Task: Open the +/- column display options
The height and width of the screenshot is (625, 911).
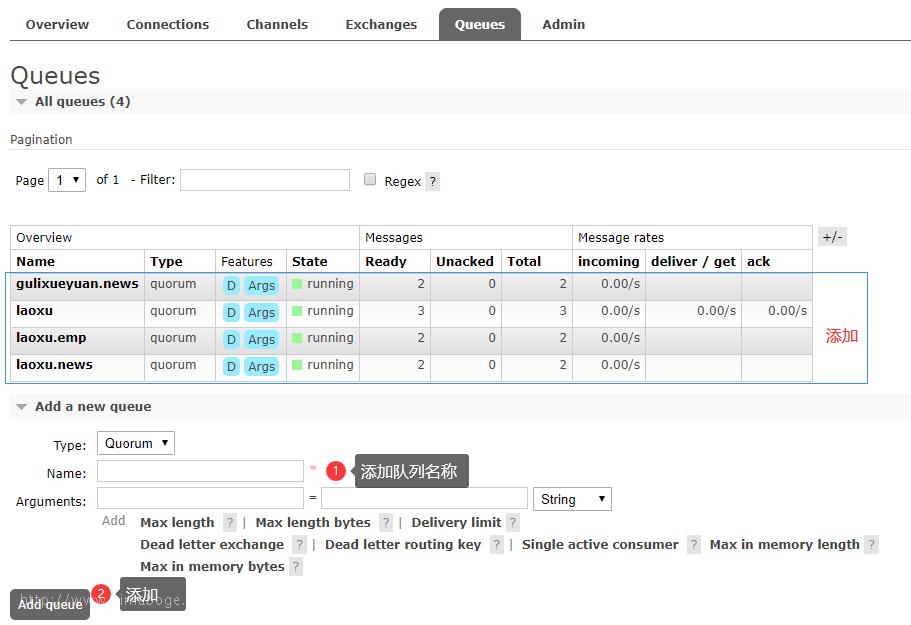Action: click(x=832, y=237)
